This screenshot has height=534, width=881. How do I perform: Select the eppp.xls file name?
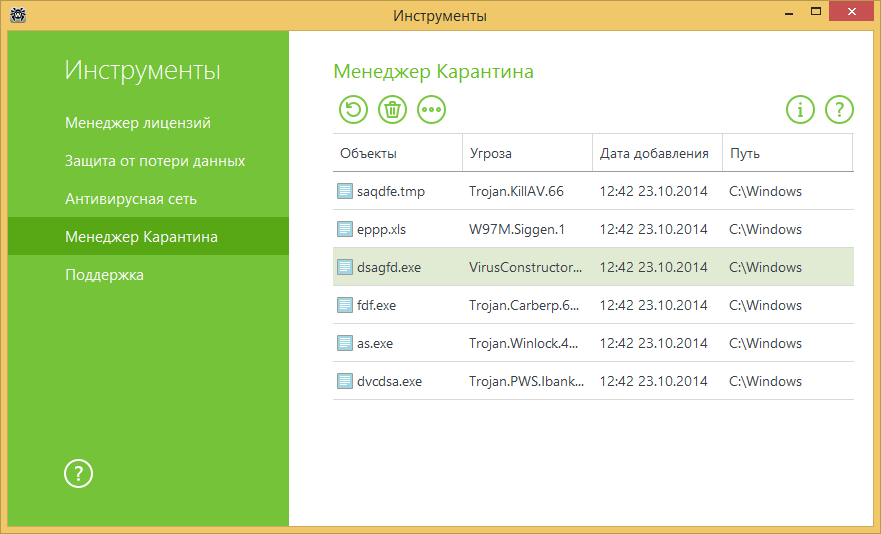coord(381,230)
